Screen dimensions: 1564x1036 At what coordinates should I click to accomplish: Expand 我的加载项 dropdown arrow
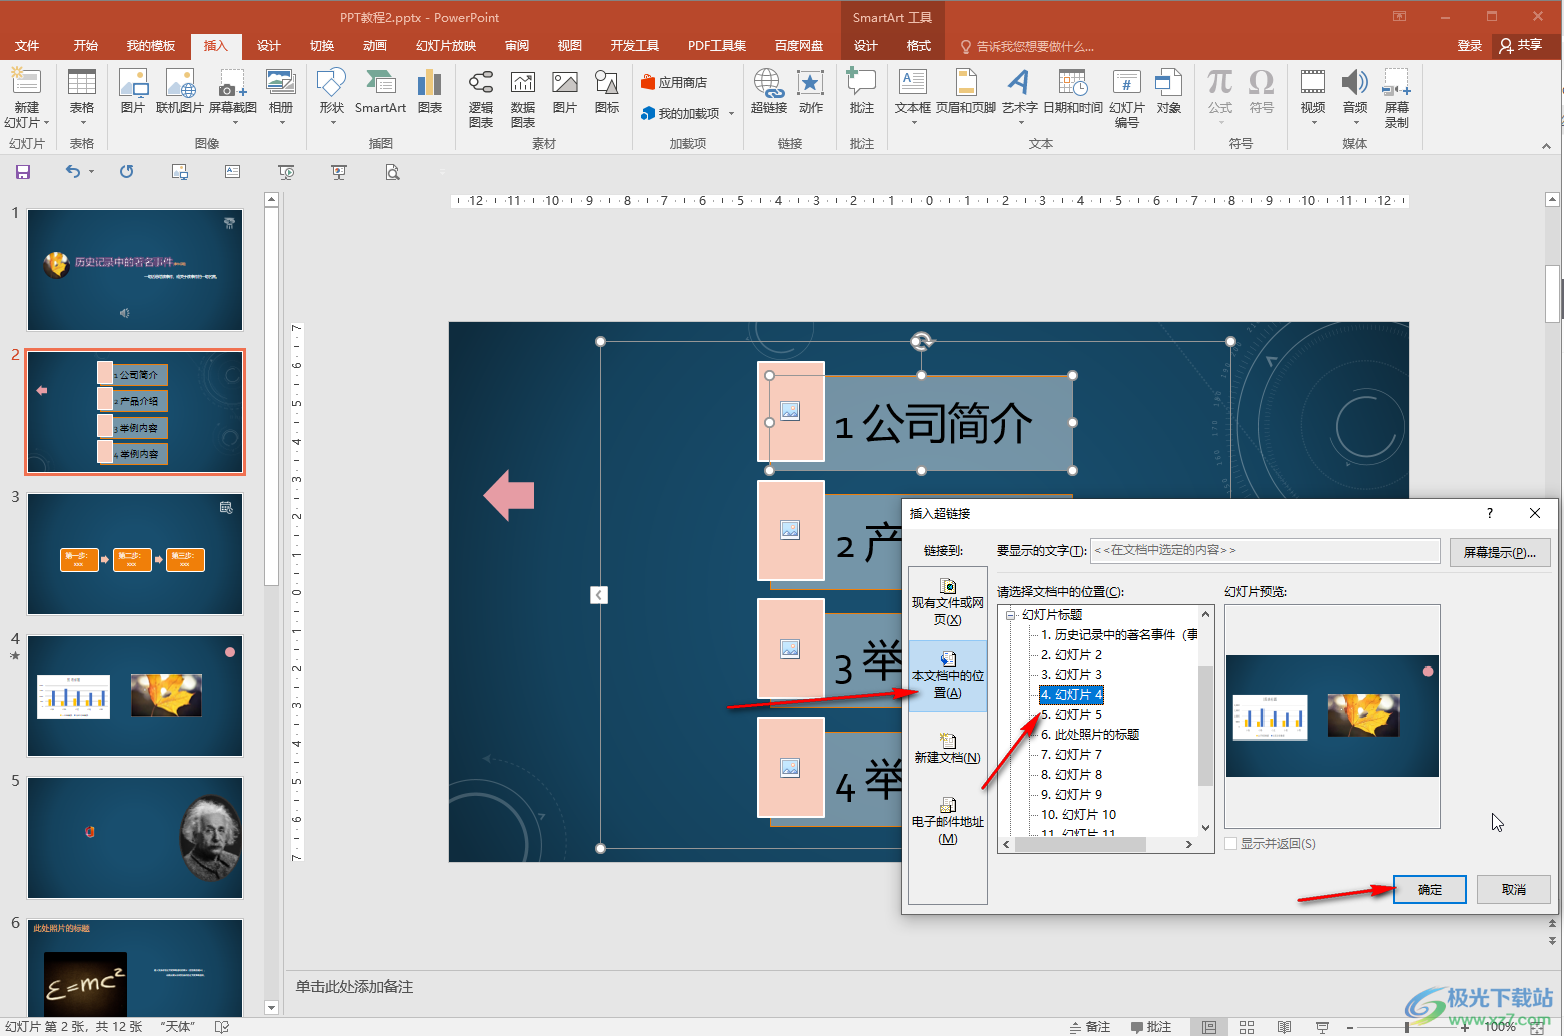click(732, 114)
